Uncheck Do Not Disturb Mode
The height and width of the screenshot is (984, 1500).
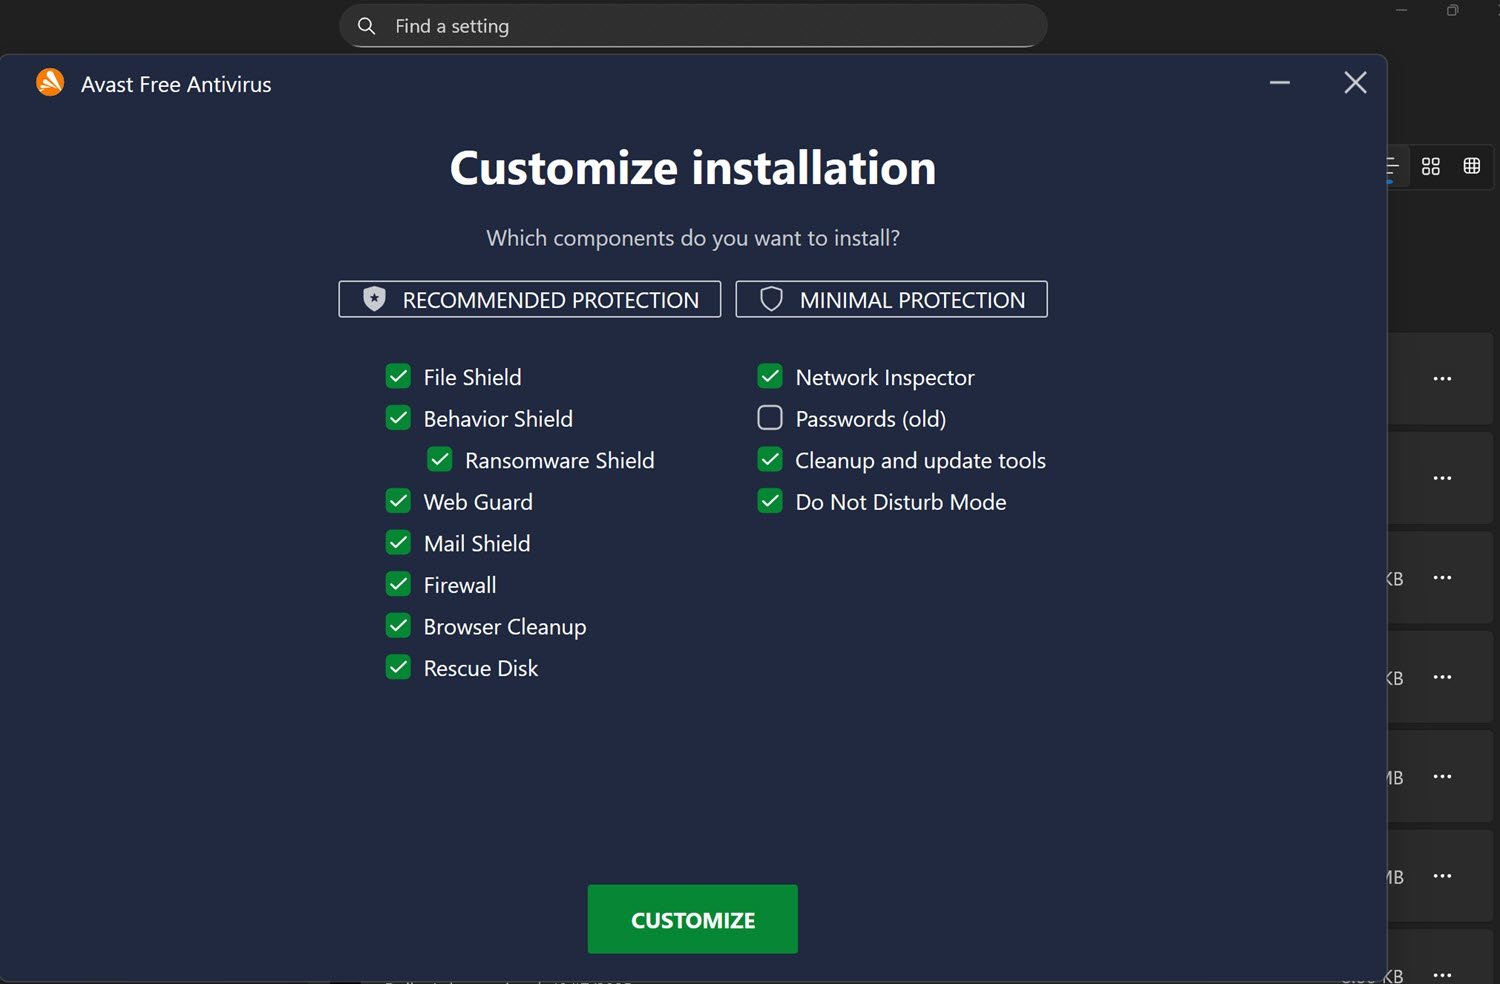(770, 501)
